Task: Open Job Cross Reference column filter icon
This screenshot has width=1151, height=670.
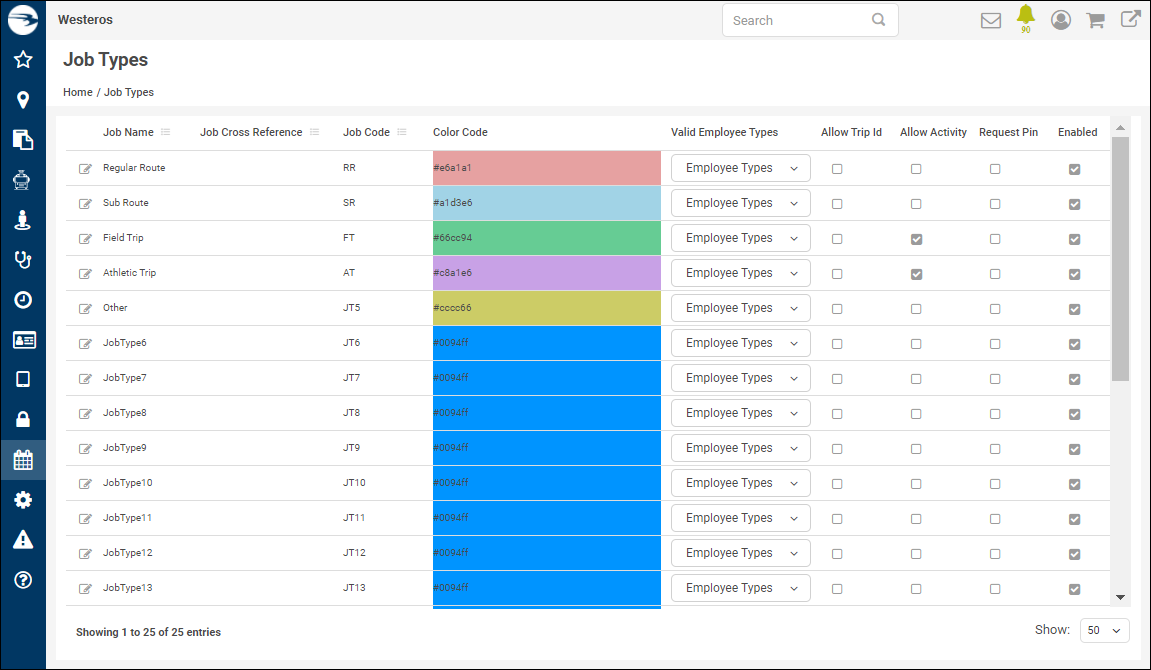Action: (x=315, y=132)
